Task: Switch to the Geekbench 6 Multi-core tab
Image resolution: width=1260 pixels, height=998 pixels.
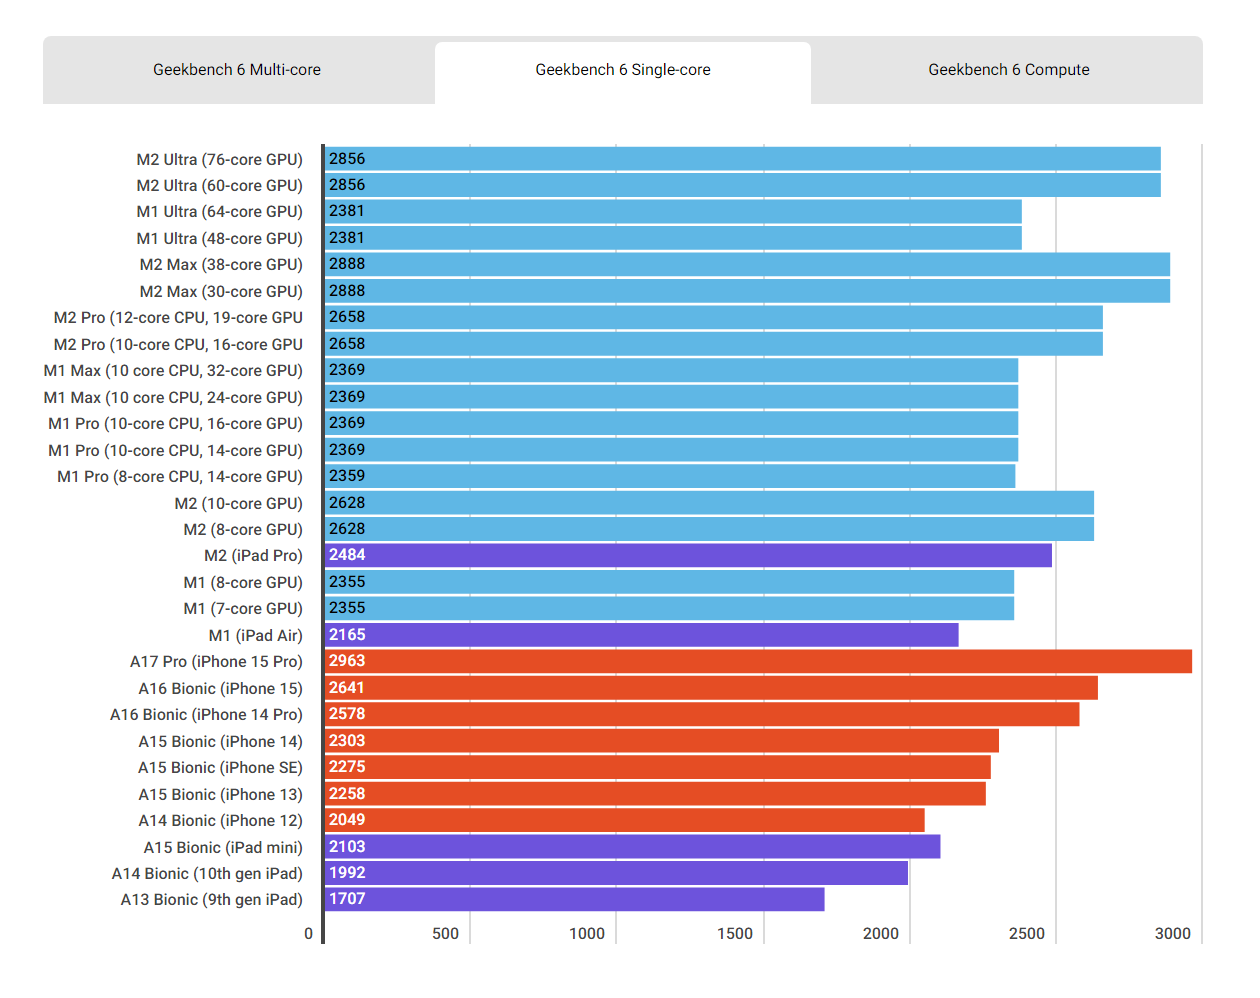Action: [238, 70]
